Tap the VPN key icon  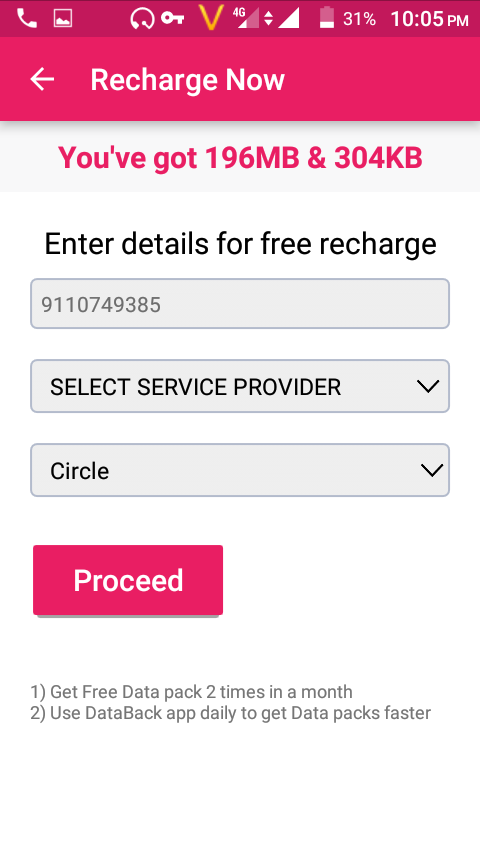(x=173, y=19)
